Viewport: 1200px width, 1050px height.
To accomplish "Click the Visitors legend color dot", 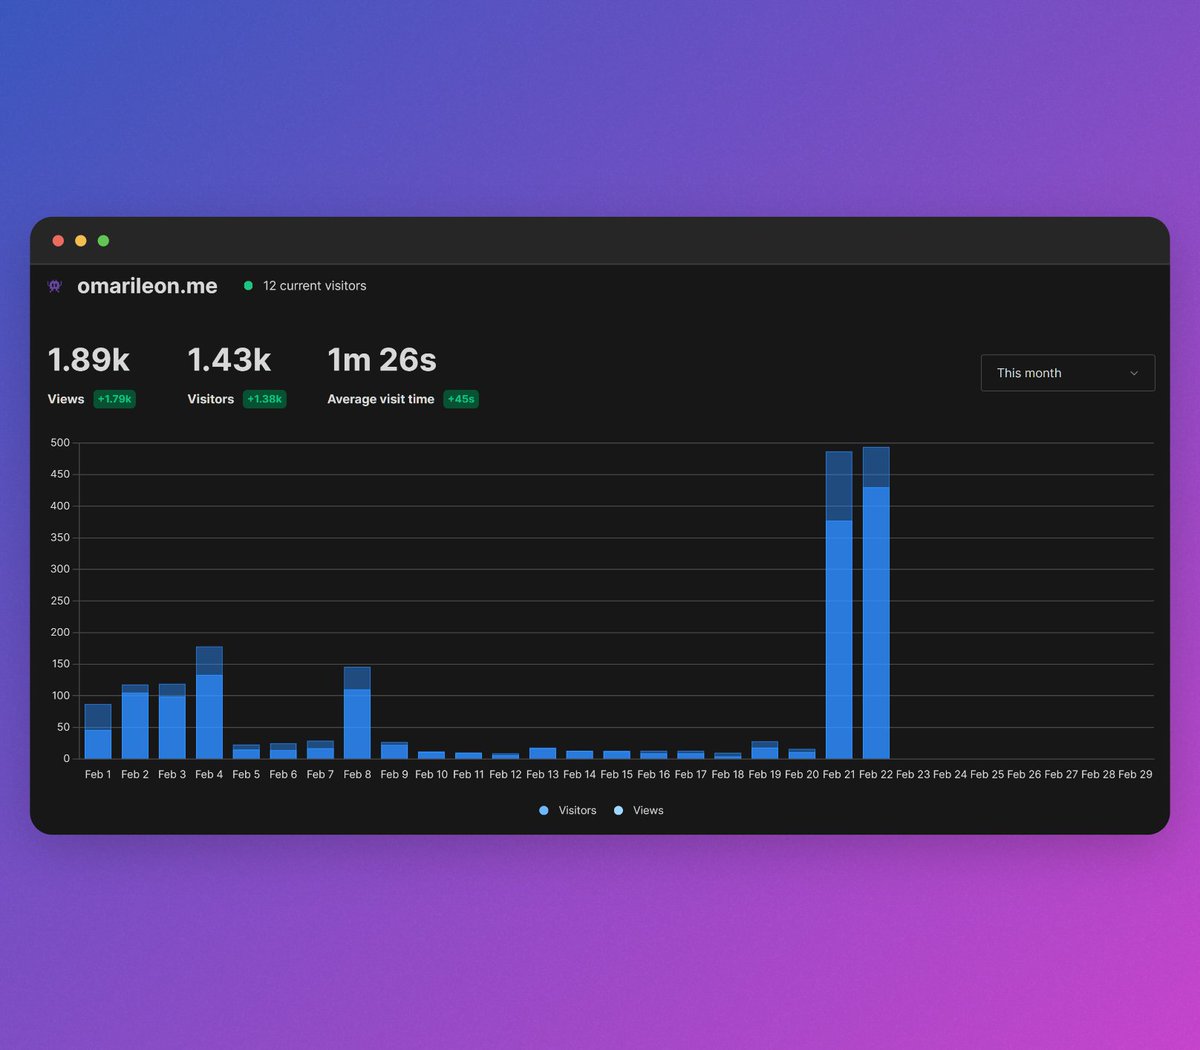I will coord(544,811).
